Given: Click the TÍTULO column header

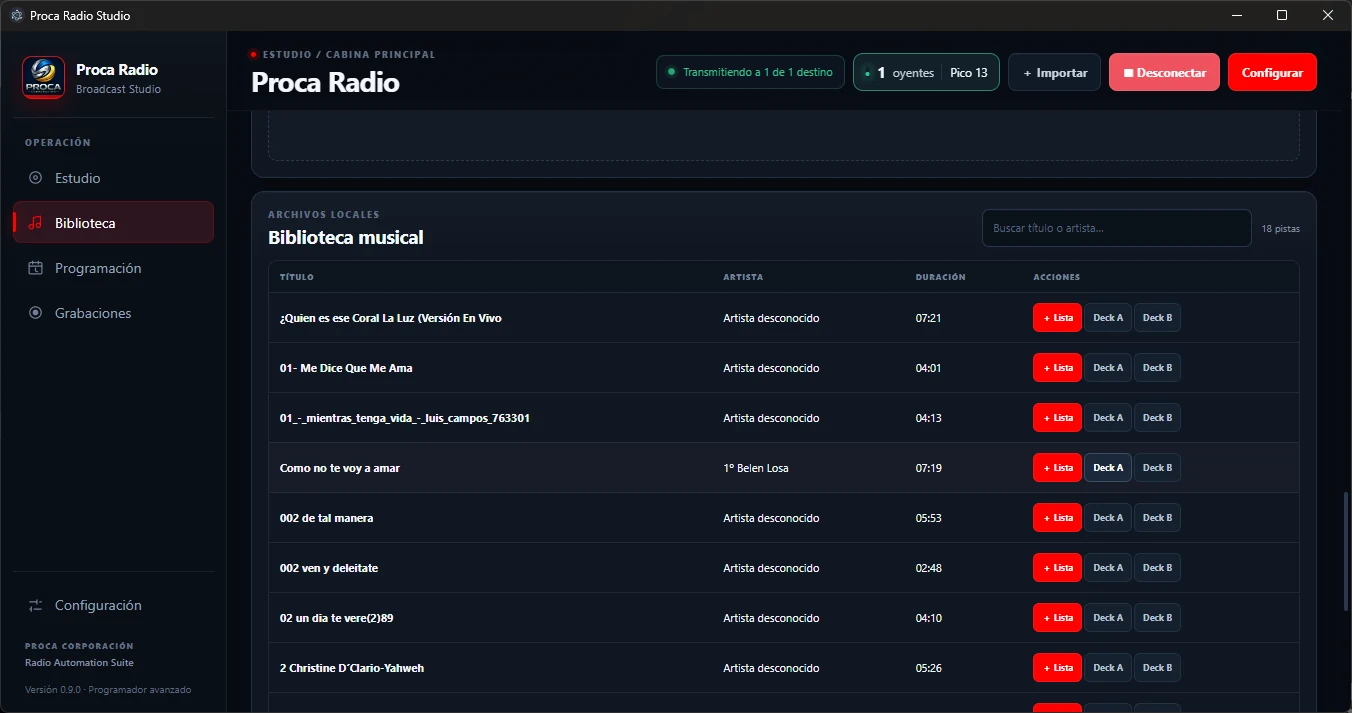Looking at the screenshot, I should tap(296, 277).
